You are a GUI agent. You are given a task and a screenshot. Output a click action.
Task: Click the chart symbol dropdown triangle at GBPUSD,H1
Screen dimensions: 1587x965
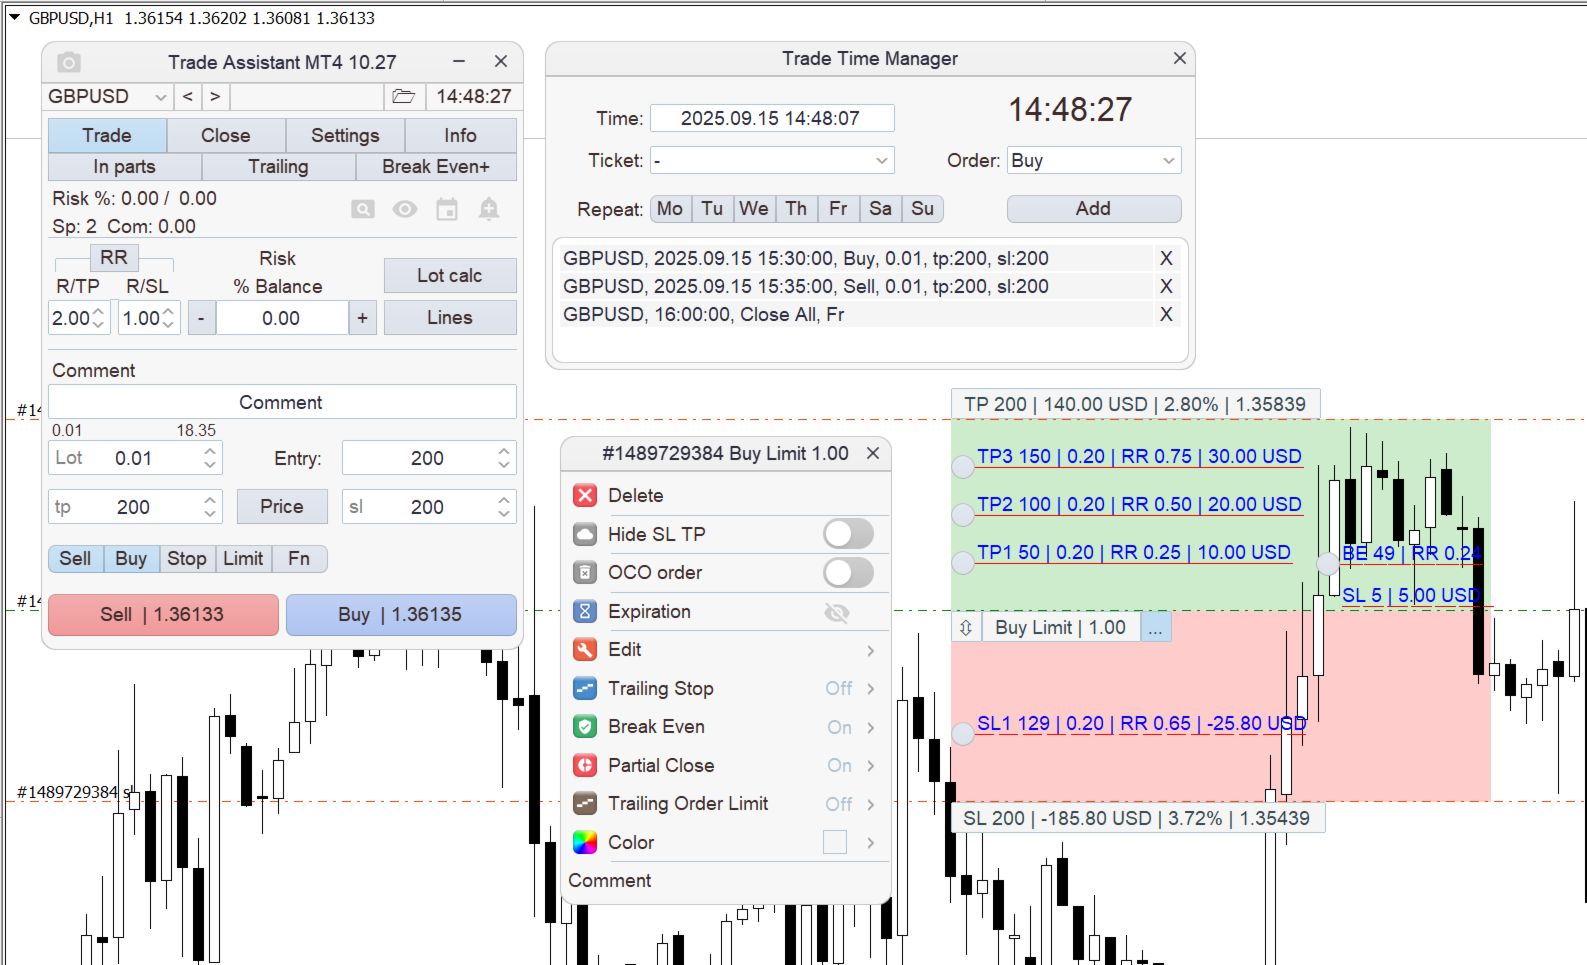pyautogui.click(x=15, y=18)
